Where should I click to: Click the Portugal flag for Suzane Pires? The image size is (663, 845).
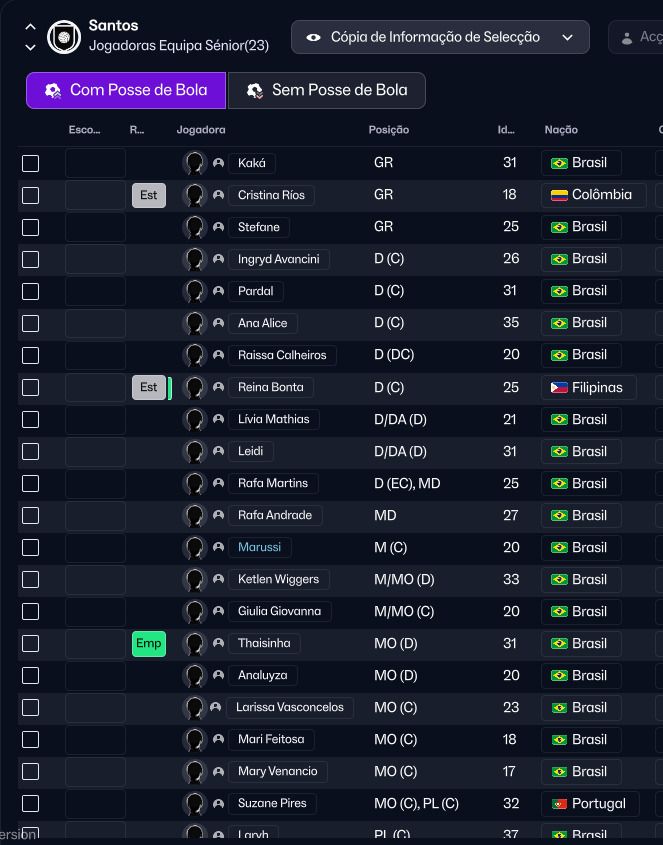pyautogui.click(x=559, y=803)
